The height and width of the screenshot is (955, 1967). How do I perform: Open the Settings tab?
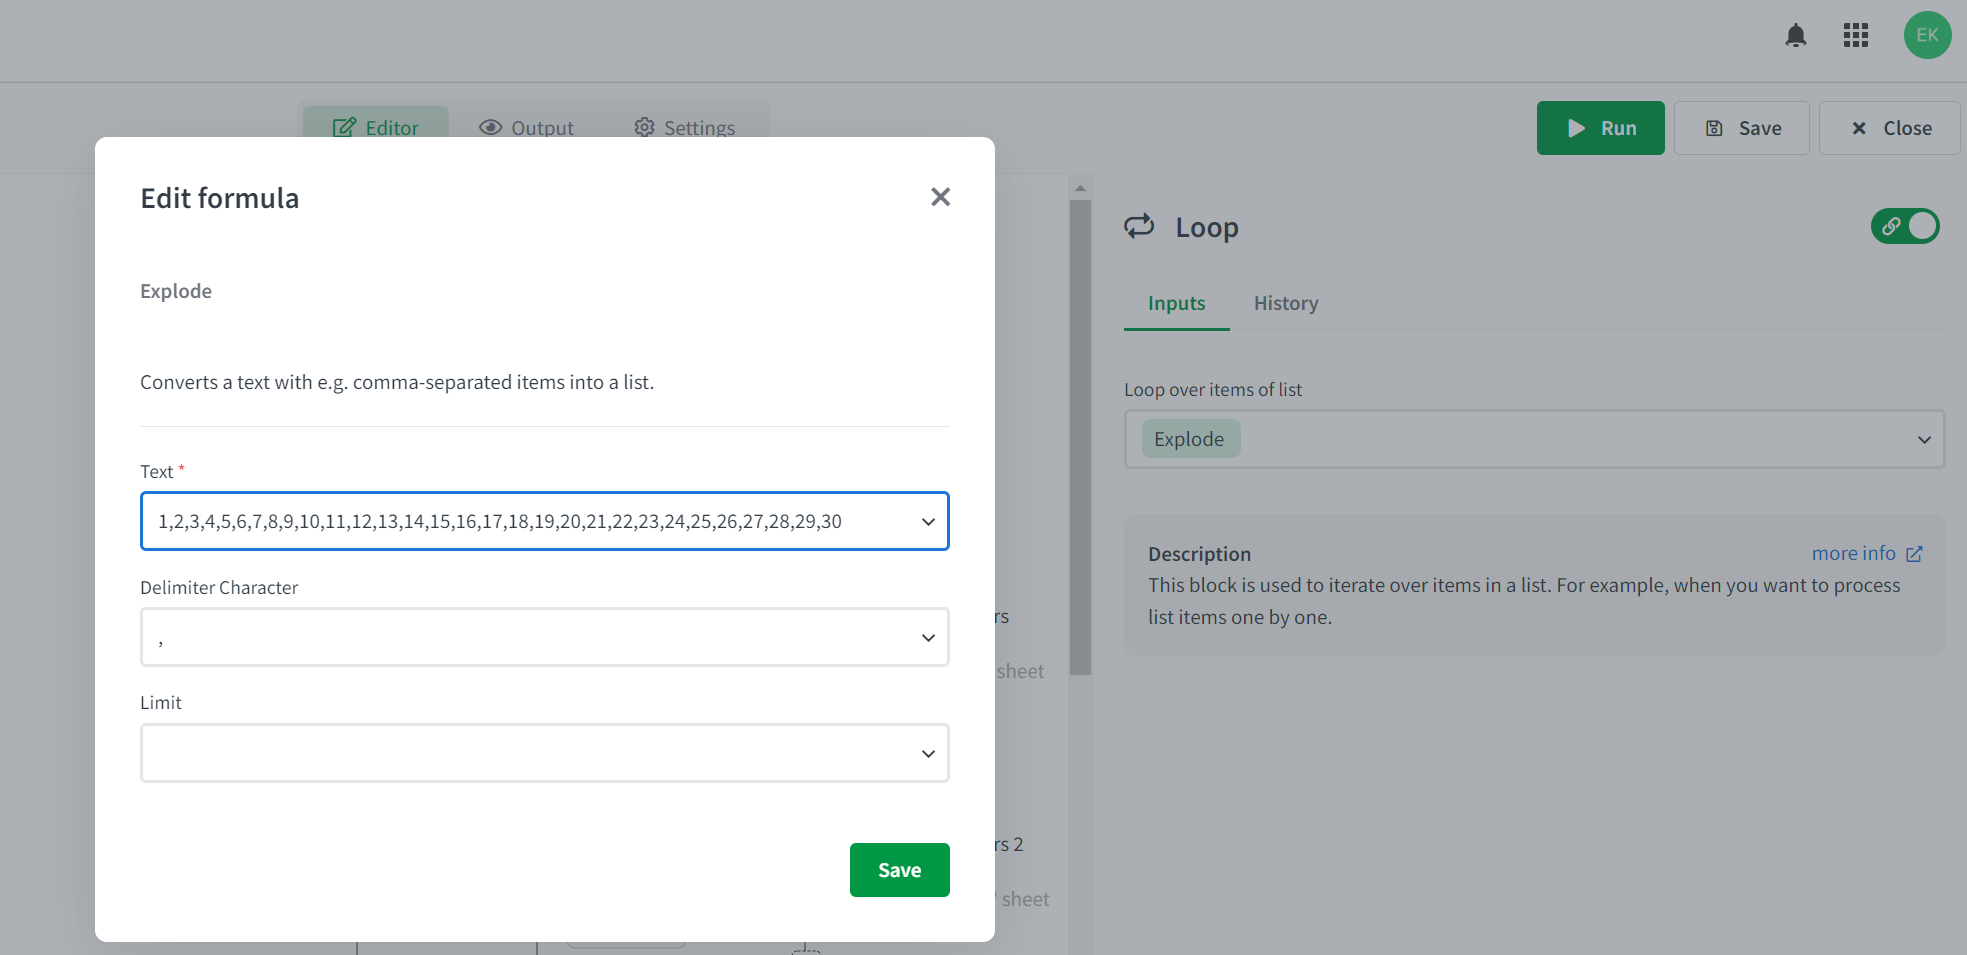tap(685, 127)
